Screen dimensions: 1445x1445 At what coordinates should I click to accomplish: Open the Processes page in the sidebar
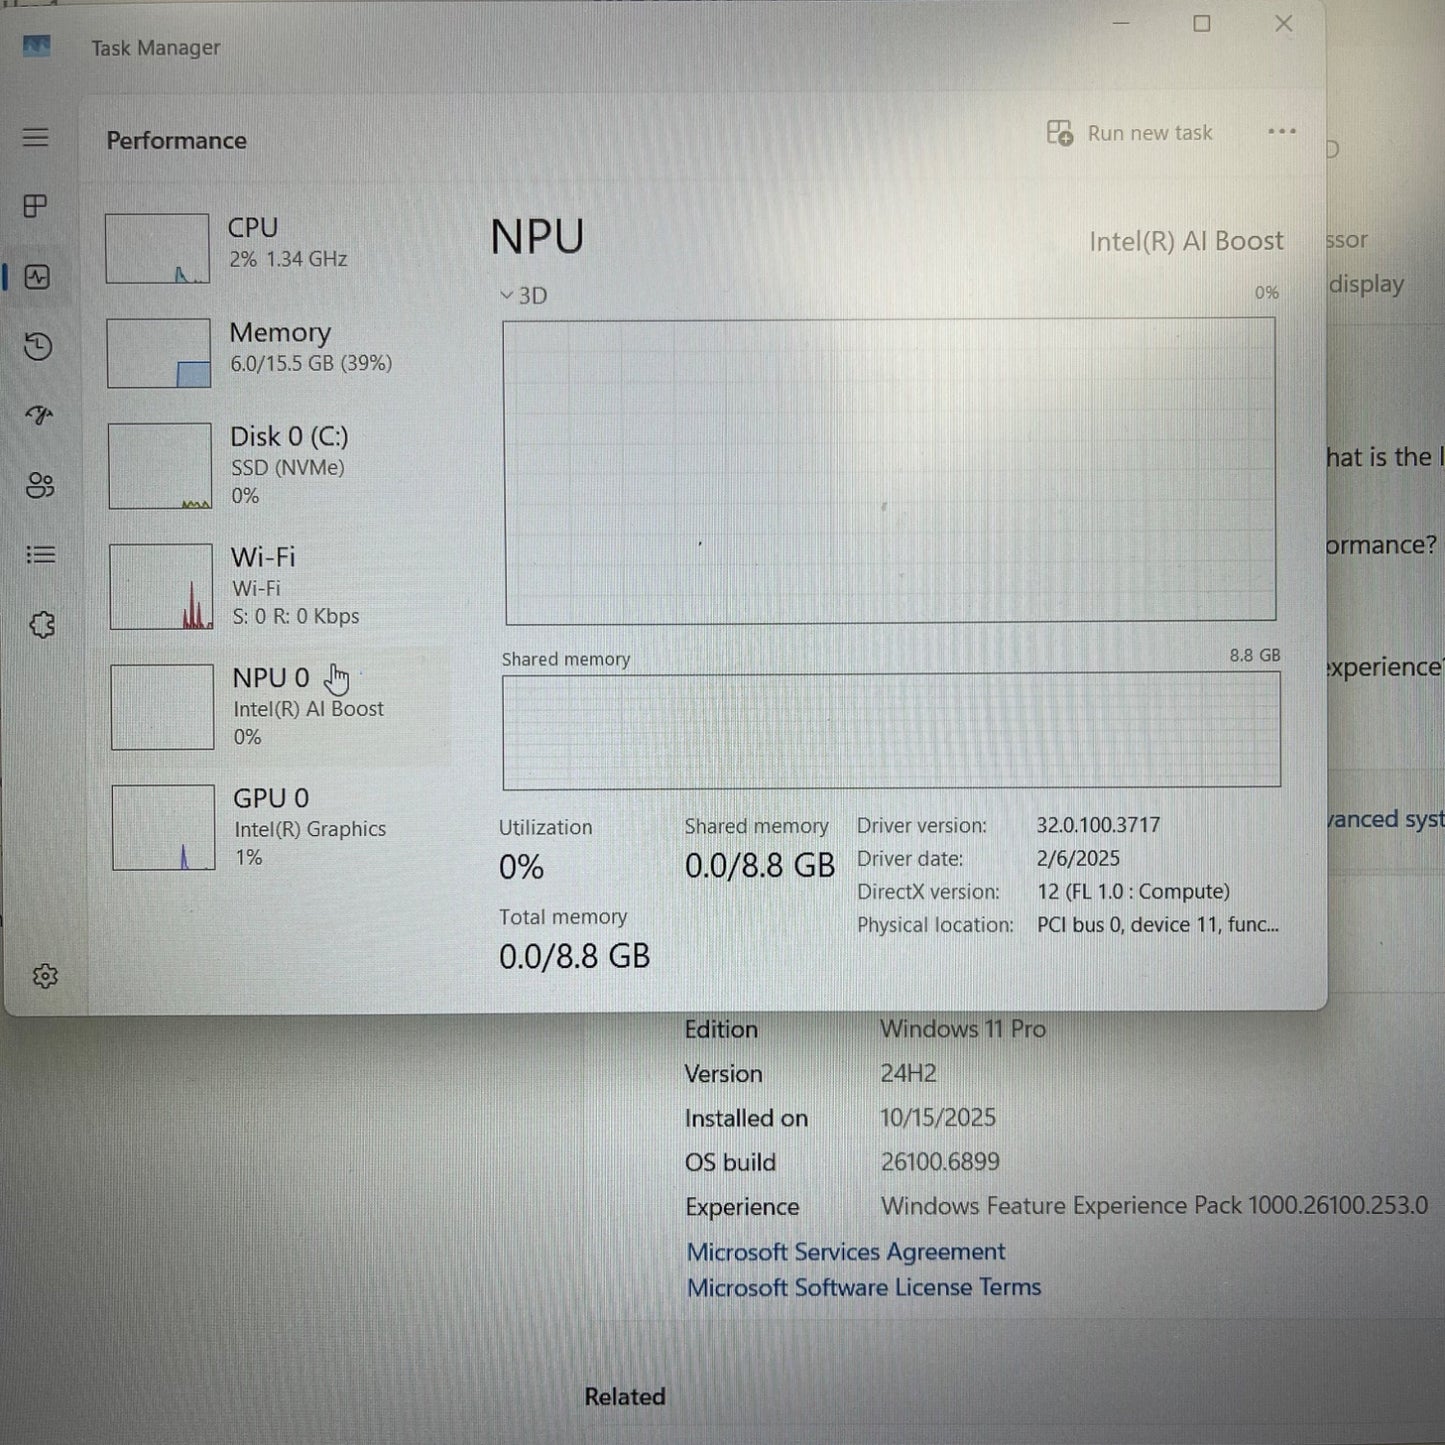(x=36, y=207)
